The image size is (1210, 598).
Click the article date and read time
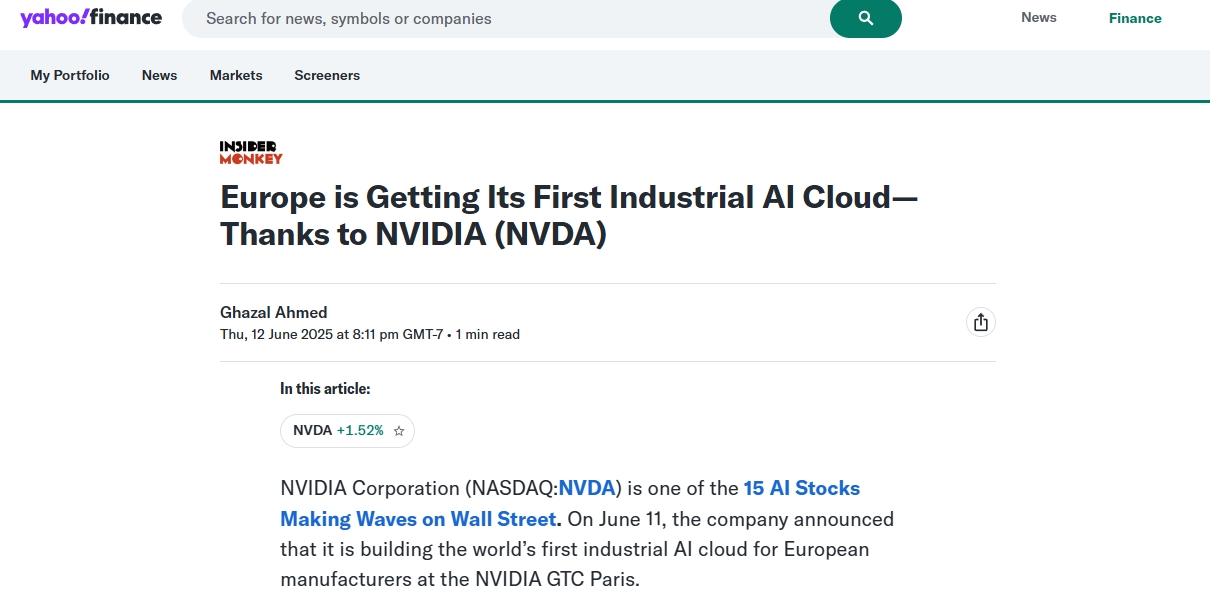370,334
